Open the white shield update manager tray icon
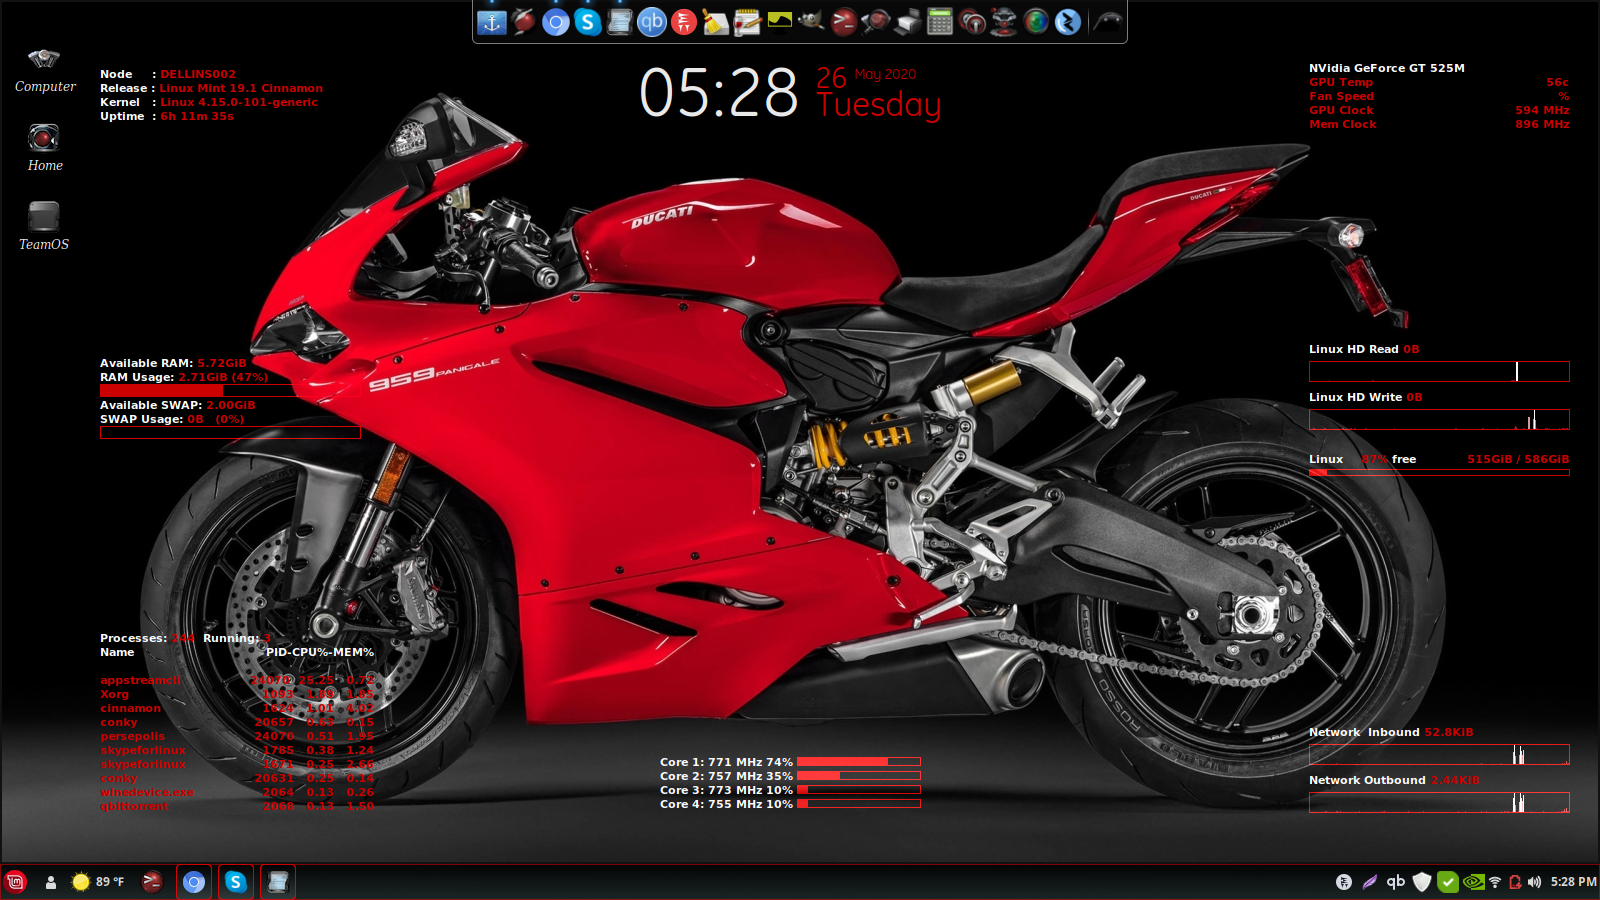1600x900 pixels. point(1421,882)
